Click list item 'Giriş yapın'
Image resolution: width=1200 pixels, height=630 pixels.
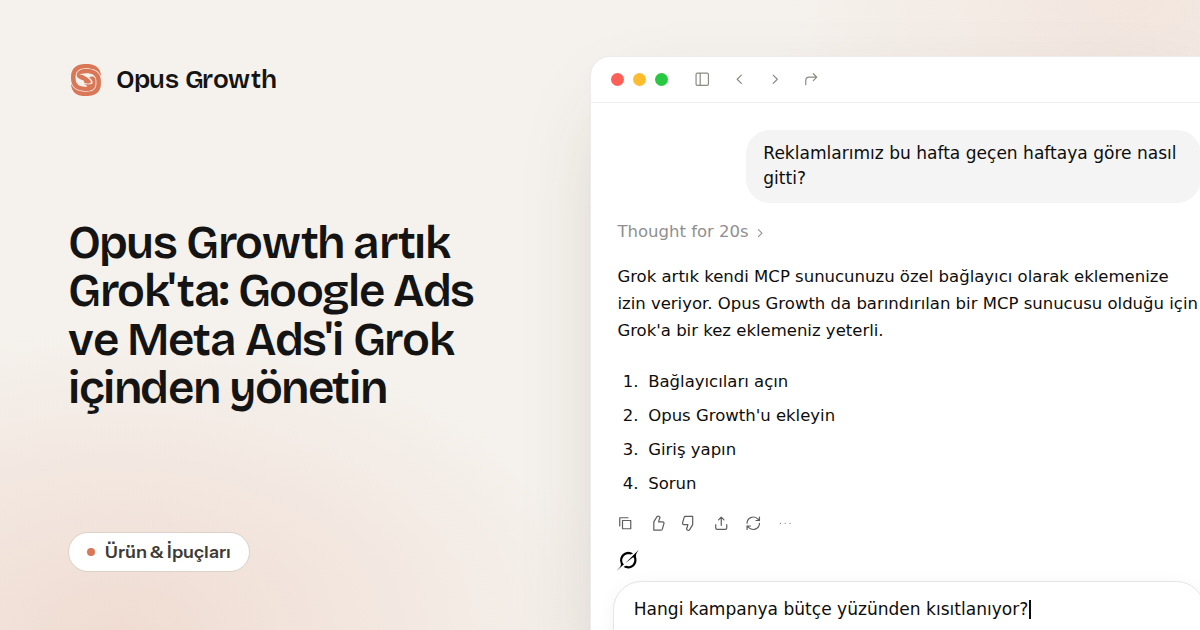tap(692, 449)
